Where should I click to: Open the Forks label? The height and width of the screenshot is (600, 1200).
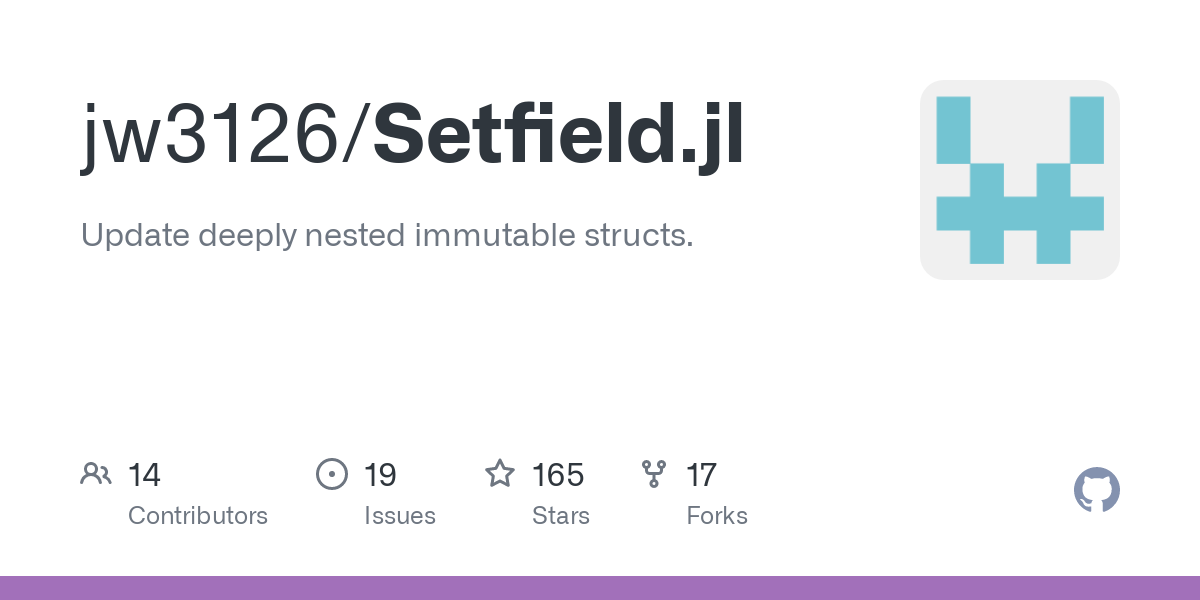pos(717,516)
